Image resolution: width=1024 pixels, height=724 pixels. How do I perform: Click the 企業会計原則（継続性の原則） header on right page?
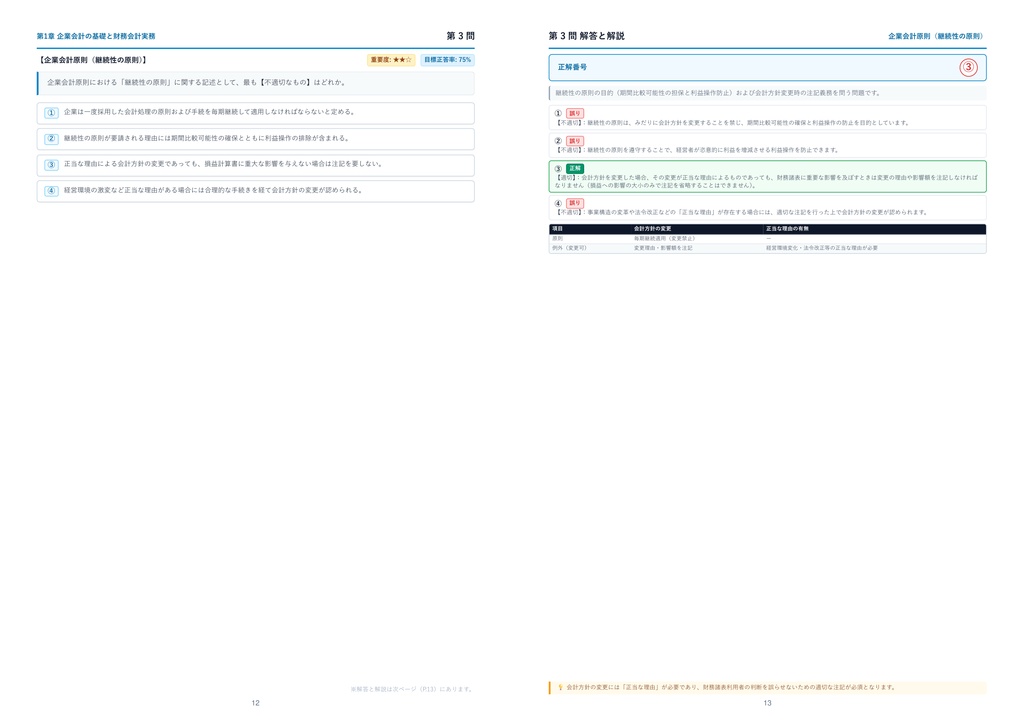935,37
